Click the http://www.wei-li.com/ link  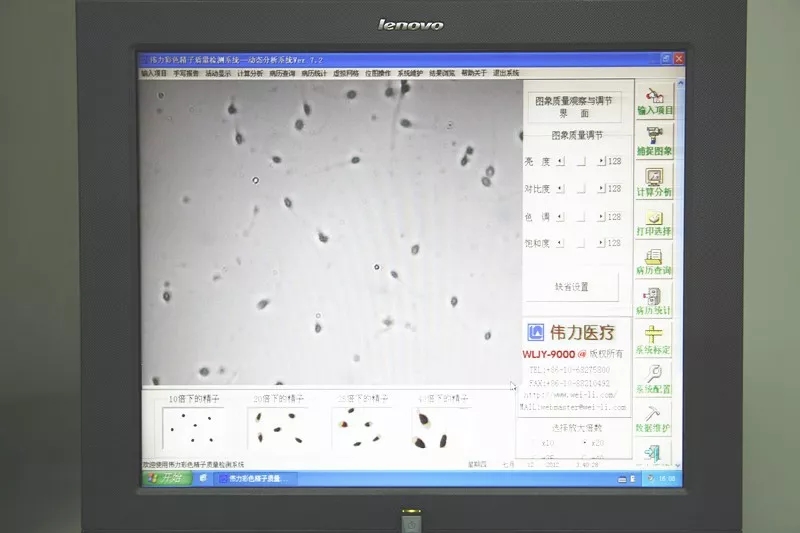[x=571, y=395]
